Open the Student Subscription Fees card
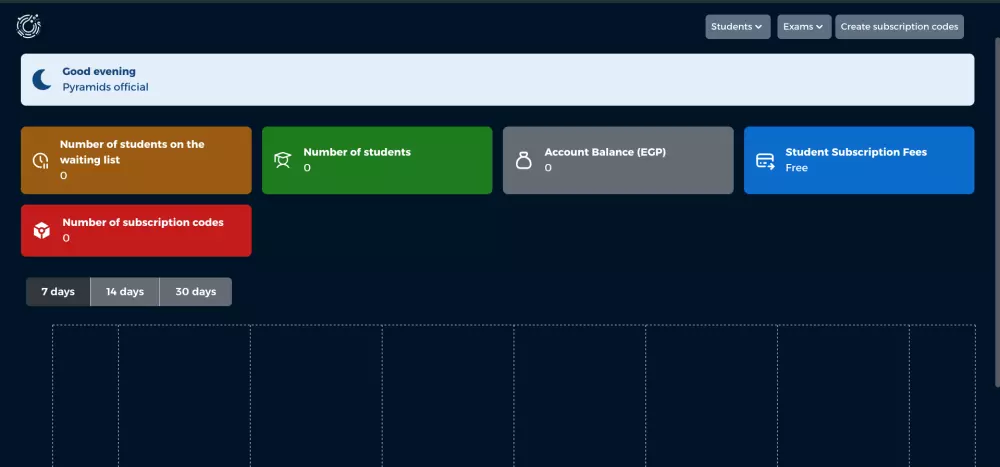This screenshot has width=1000, height=467. pos(859,160)
